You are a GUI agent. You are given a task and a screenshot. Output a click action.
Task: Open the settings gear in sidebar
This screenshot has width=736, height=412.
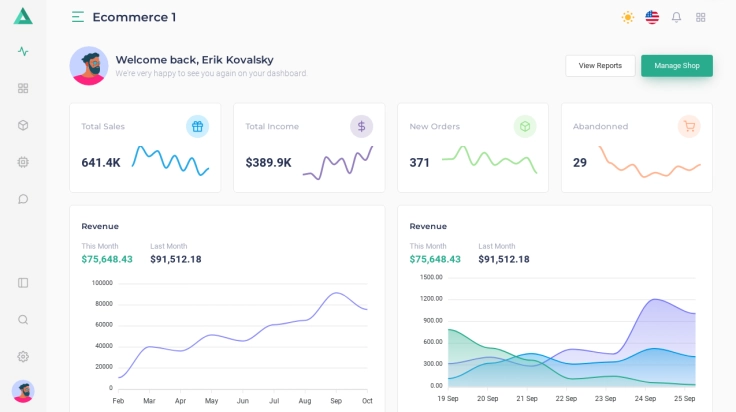pyautogui.click(x=23, y=357)
